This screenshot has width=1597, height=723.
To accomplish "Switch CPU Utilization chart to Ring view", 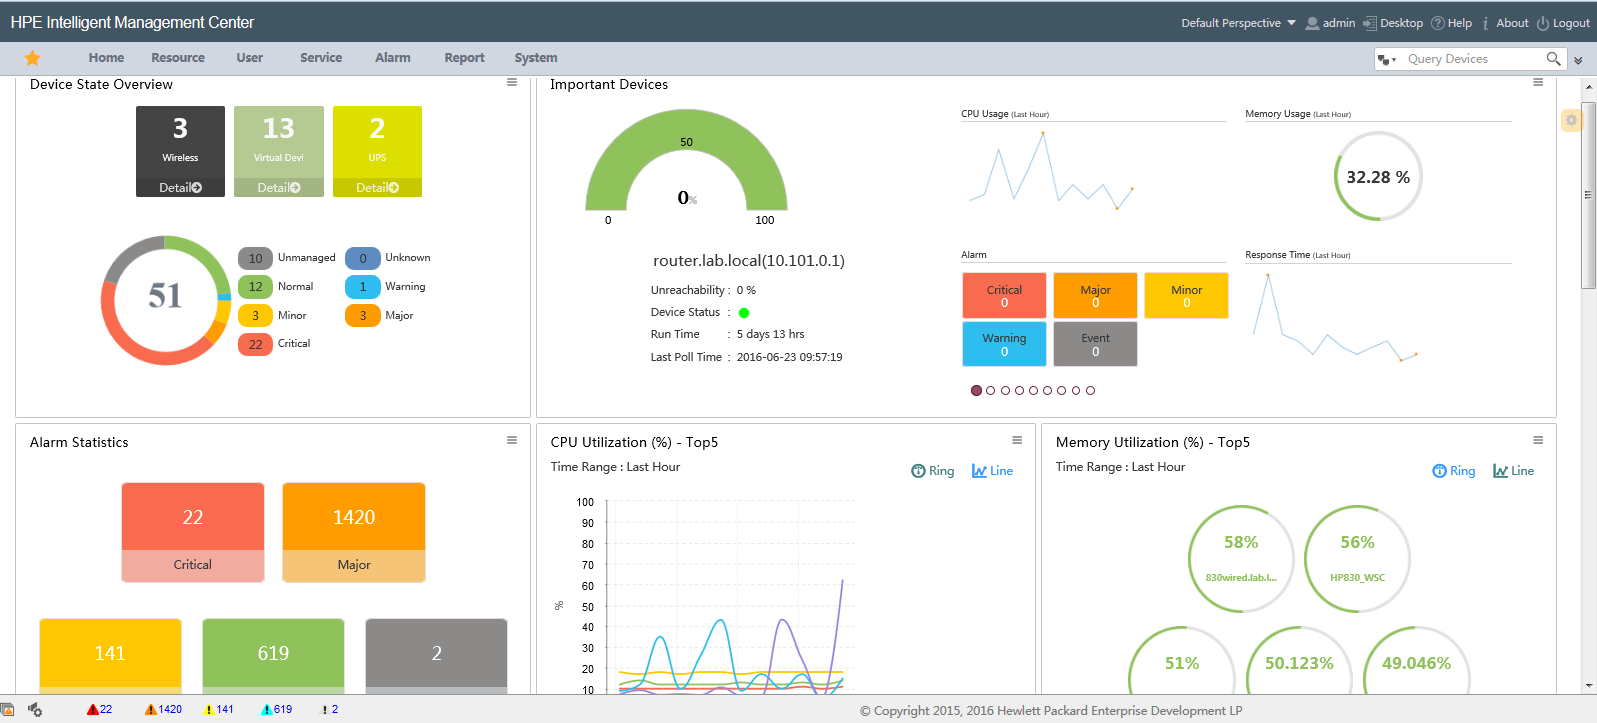I will (933, 471).
